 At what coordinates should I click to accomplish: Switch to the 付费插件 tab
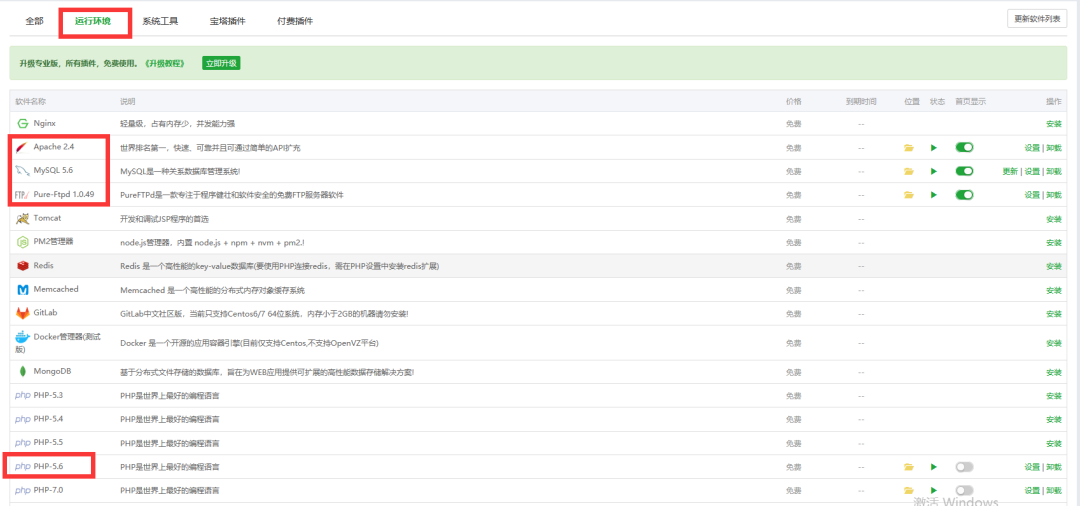point(295,21)
